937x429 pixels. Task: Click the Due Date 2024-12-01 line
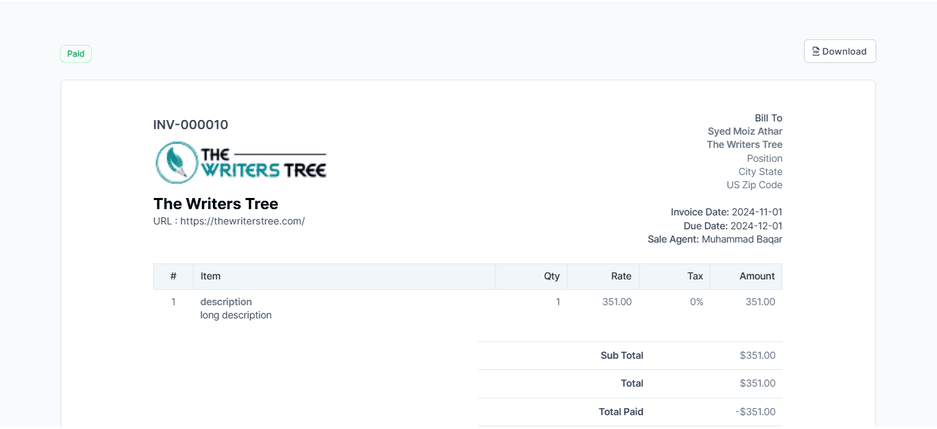[732, 226]
